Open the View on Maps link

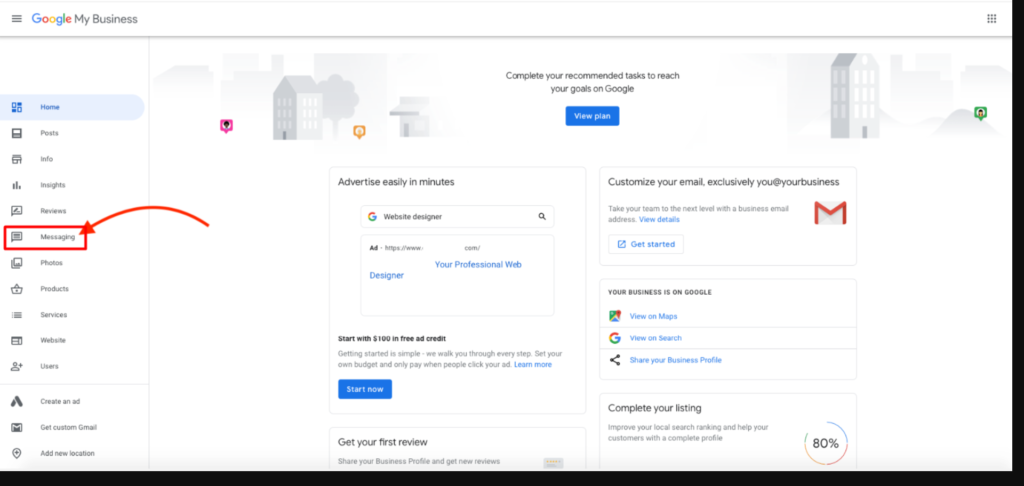[653, 316]
